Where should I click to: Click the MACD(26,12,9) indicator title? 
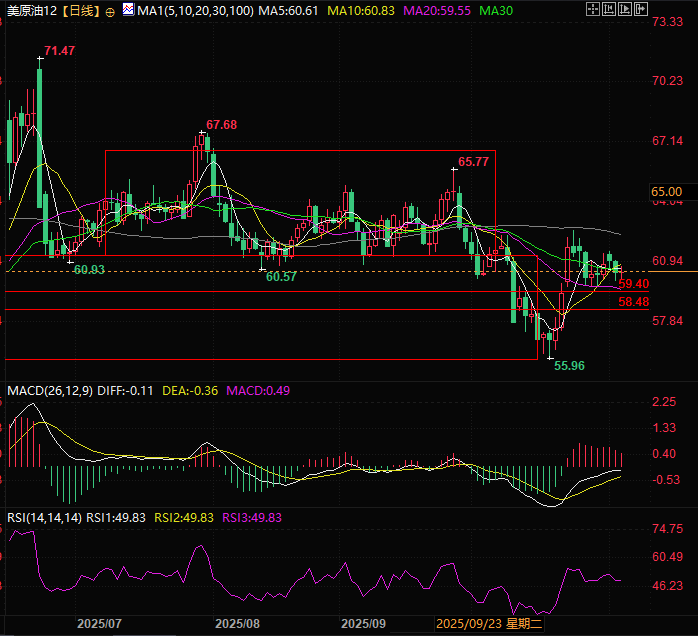tap(50, 390)
